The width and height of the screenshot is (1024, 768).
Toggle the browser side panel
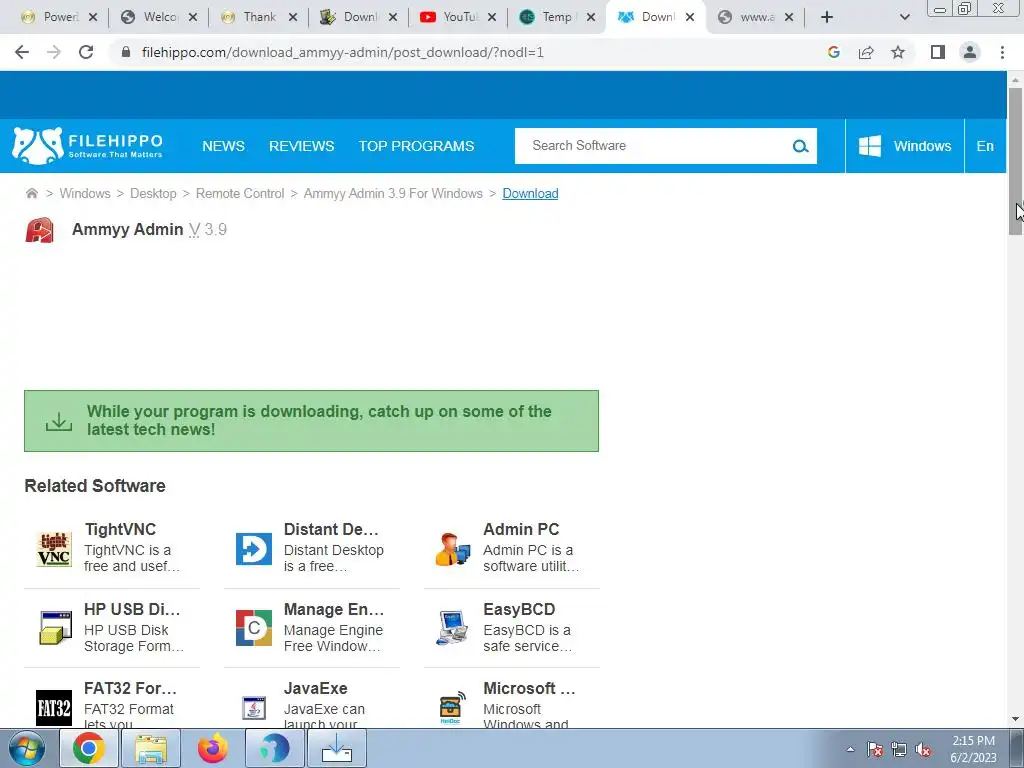[x=938, y=52]
